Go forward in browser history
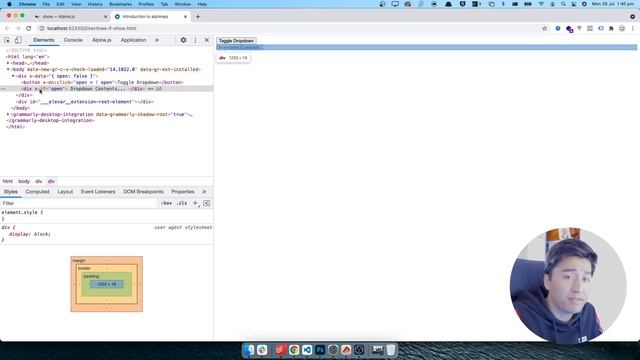 (18, 28)
